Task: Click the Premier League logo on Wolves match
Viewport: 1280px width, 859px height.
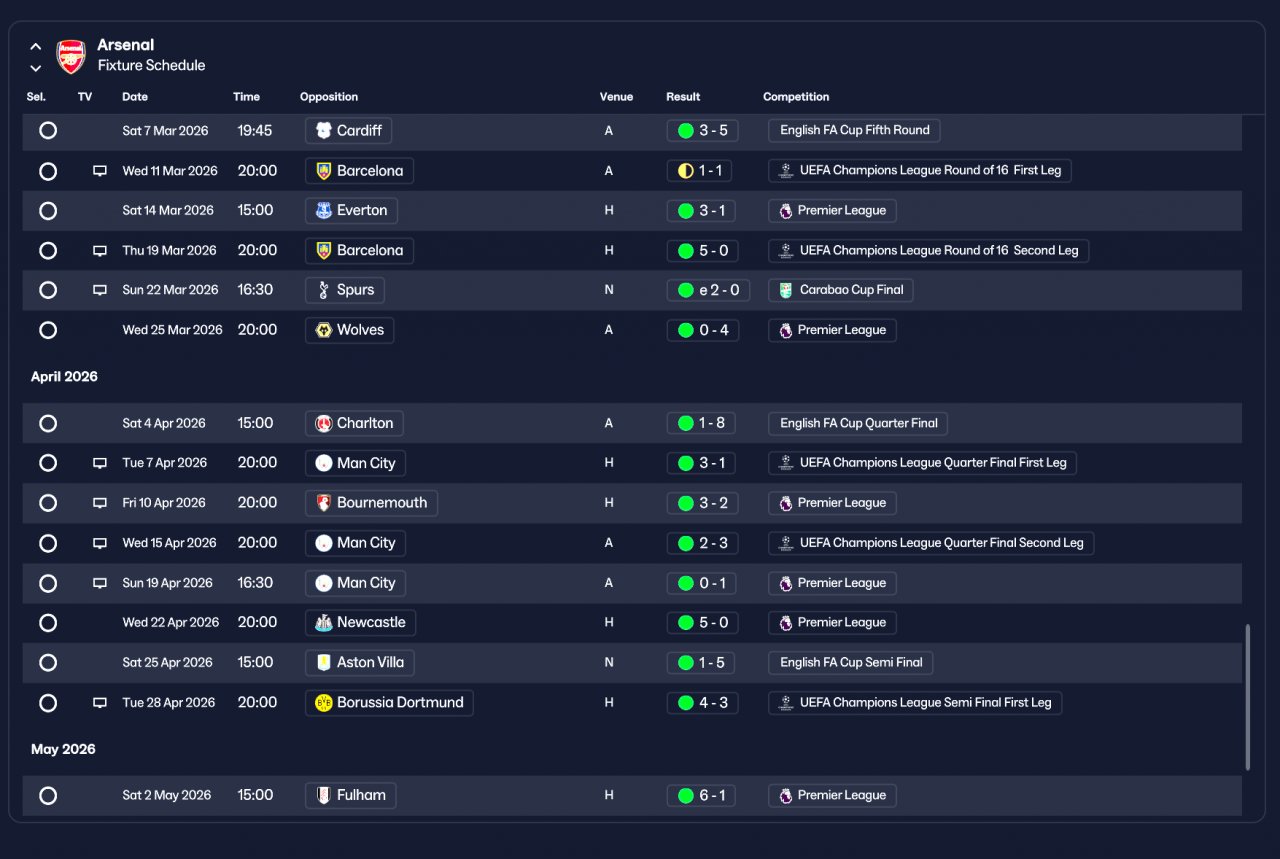Action: [786, 330]
